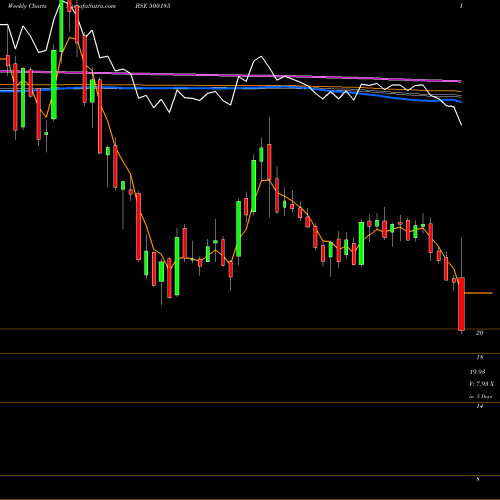
Task: Click the MunafaSutra.com watermark label
Action: click(x=91, y=6)
